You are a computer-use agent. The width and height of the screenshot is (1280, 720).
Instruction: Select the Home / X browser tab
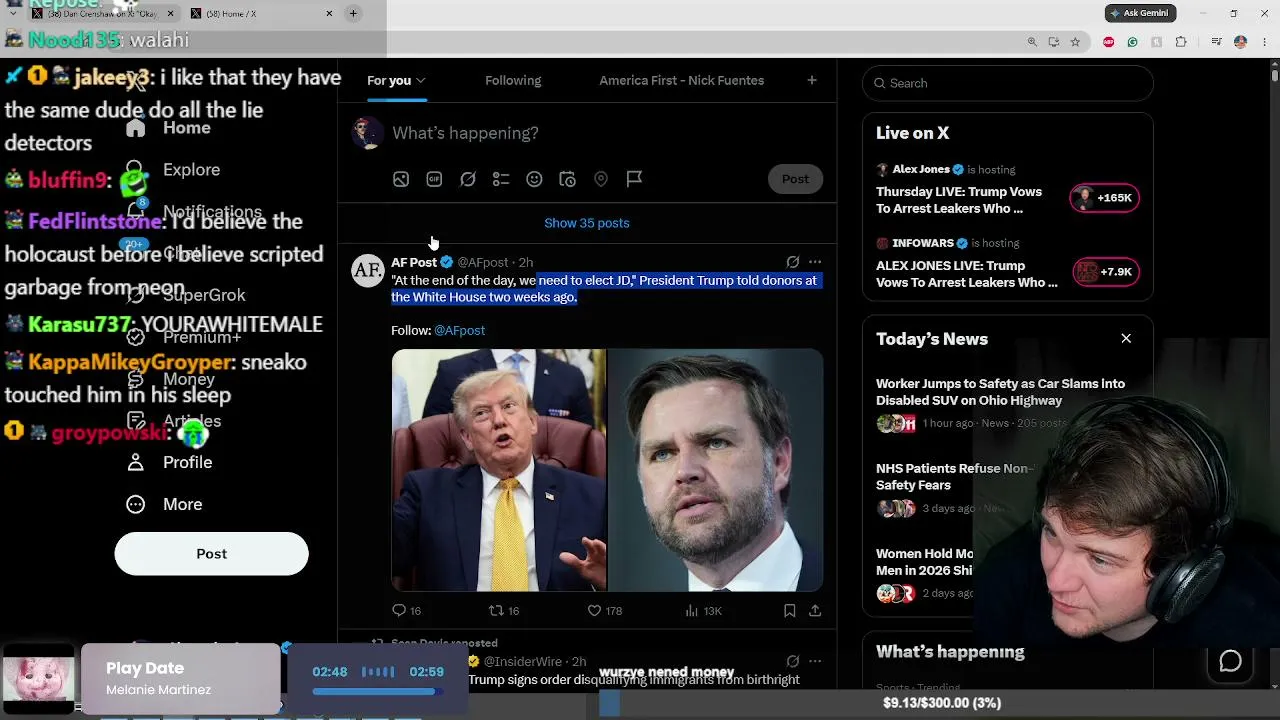tap(262, 13)
